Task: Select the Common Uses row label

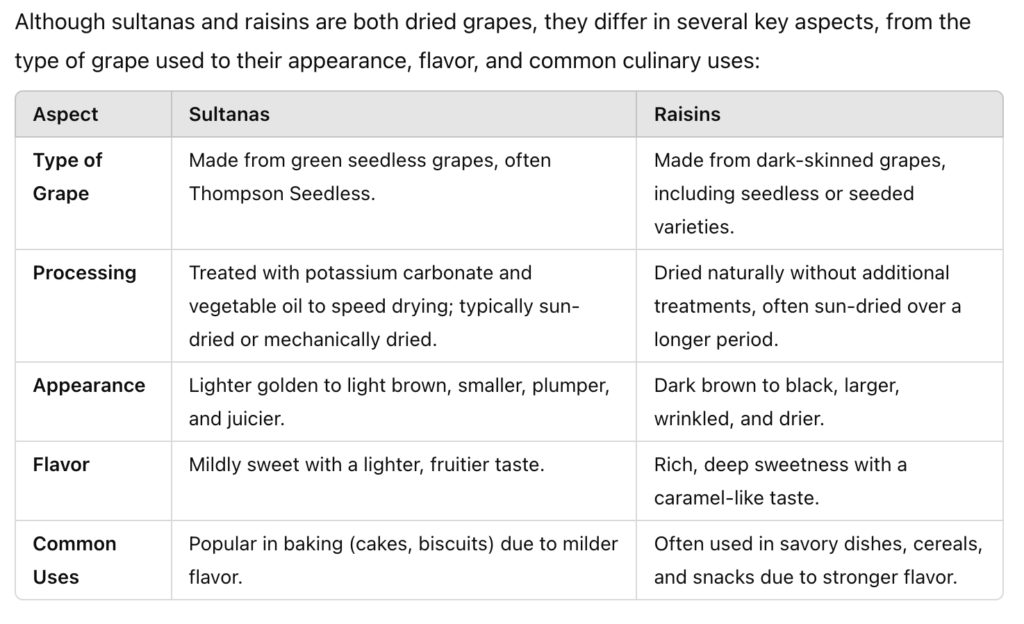Action: click(x=74, y=560)
